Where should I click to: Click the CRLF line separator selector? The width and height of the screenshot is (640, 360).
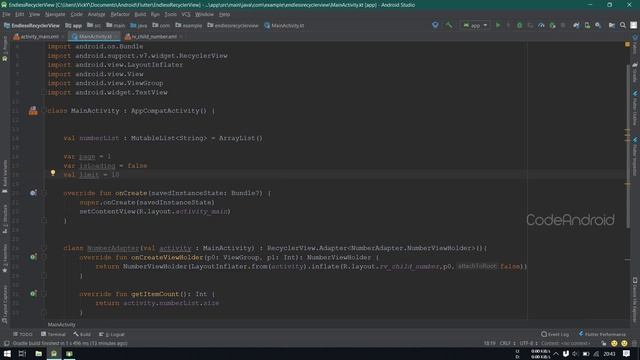[x=507, y=343]
